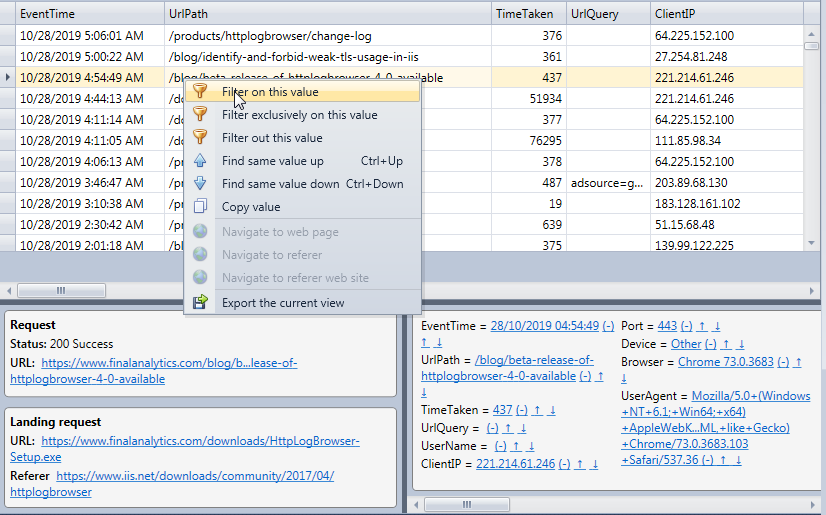
Task: Sort by the UrlPath column header
Action: point(328,14)
